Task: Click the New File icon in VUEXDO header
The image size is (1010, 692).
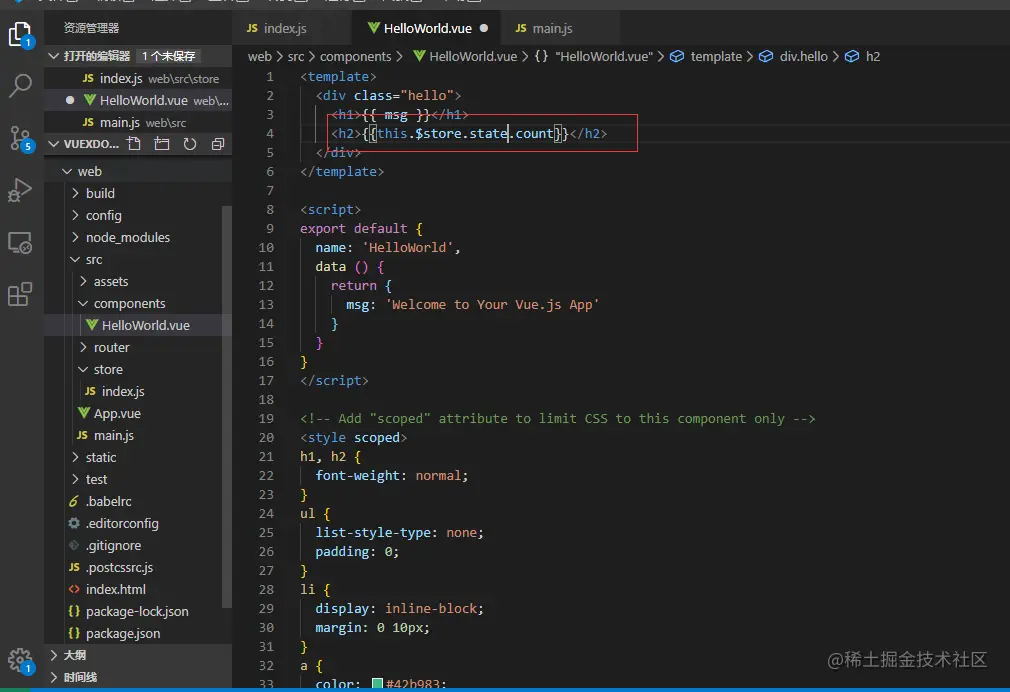Action: [x=134, y=144]
